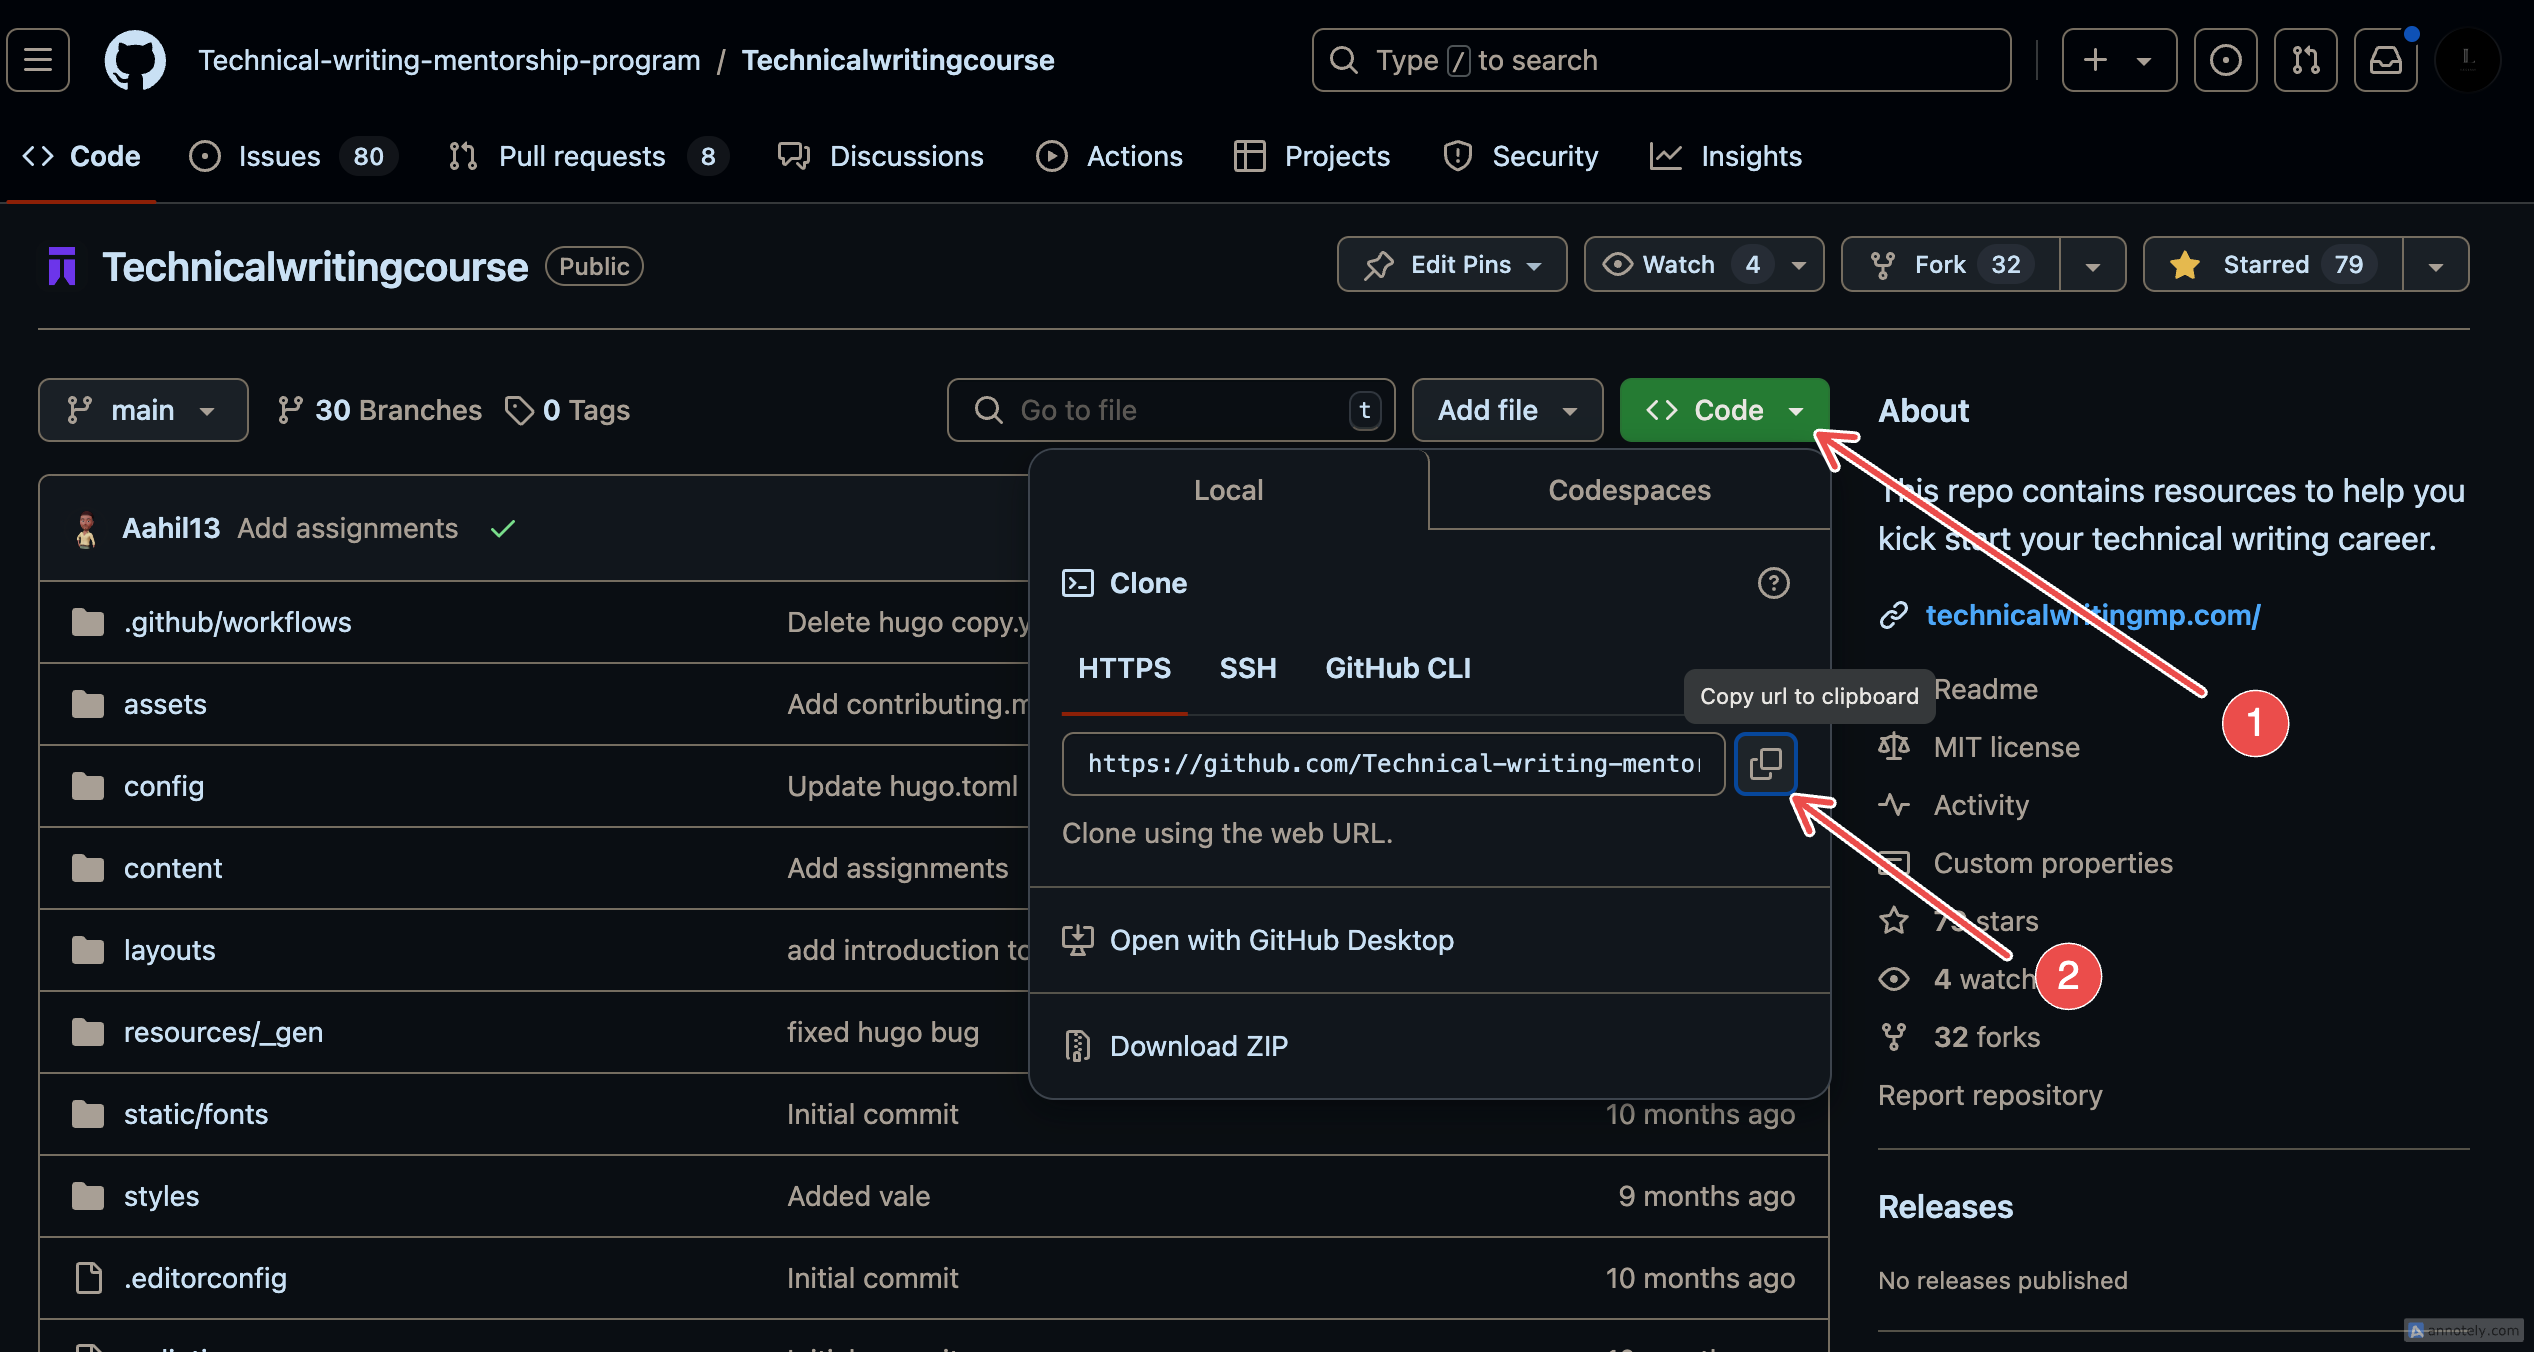Screen dimensions: 2534x1352
Task: Open the pull requests shortcut icon in header
Action: pos(2305,60)
